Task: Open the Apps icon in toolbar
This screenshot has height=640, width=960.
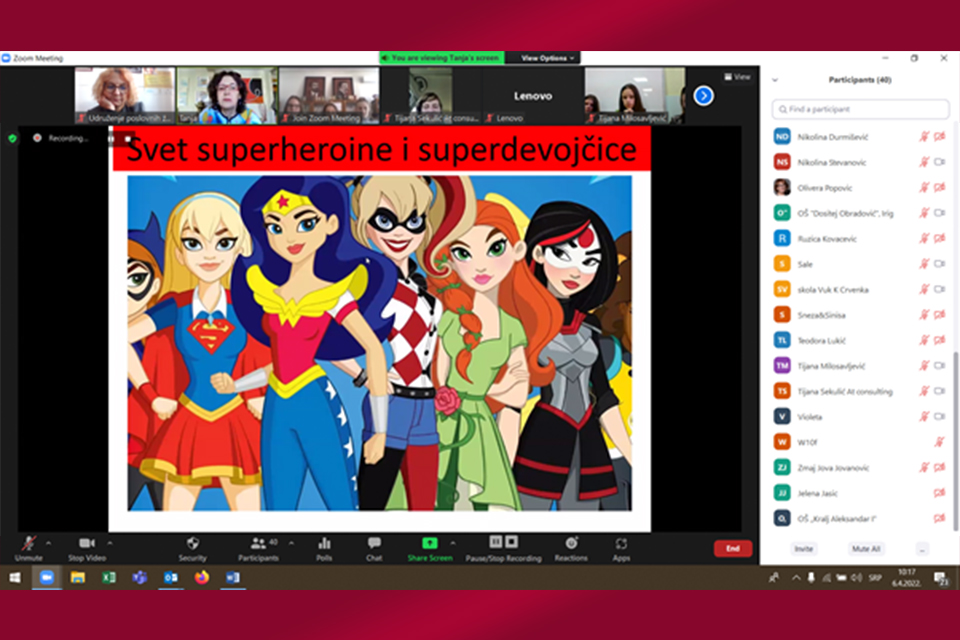Action: (621, 543)
